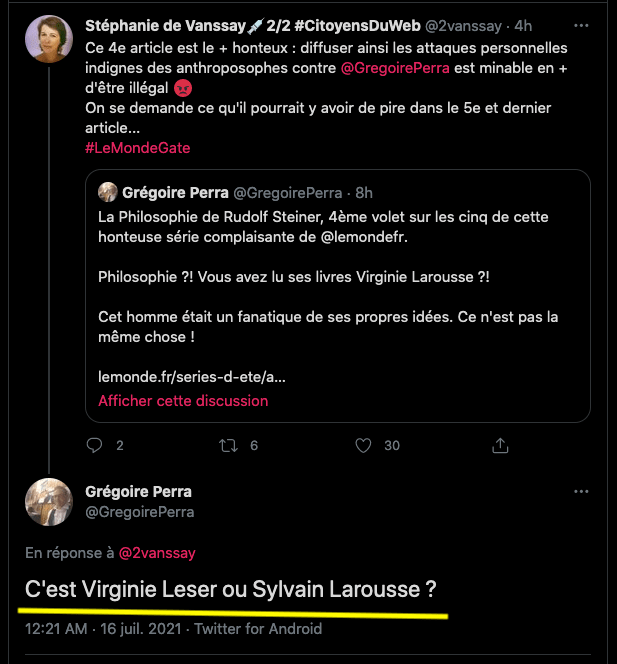Viewport: 617px width, 664px height.
Task: Open Stéphanie de Vanssay's profile picture
Action: [48, 40]
